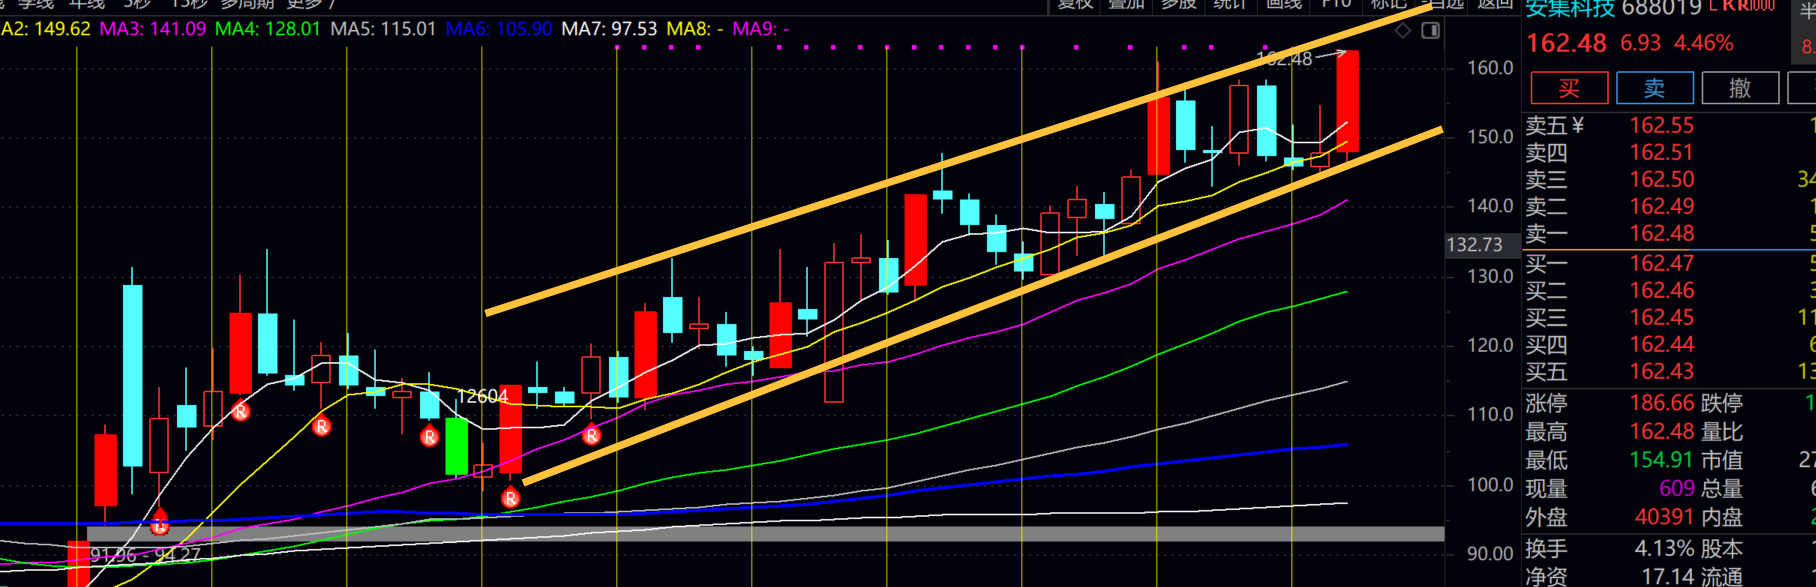Click the 标记 mark tool
The width and height of the screenshot is (1816, 587).
pos(1388,4)
